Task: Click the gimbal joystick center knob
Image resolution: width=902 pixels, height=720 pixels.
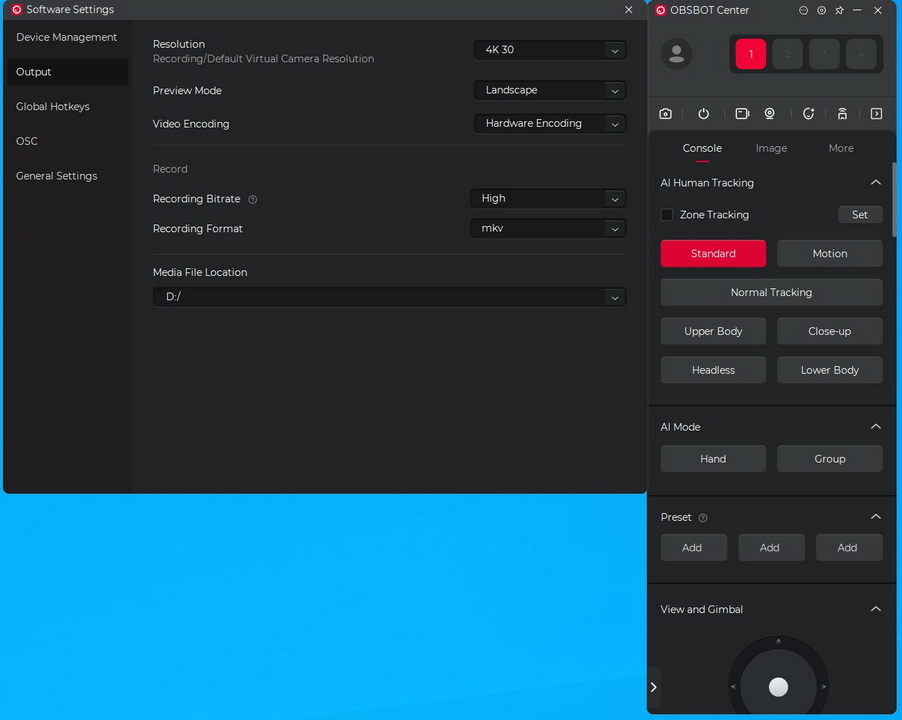Action: click(x=778, y=687)
